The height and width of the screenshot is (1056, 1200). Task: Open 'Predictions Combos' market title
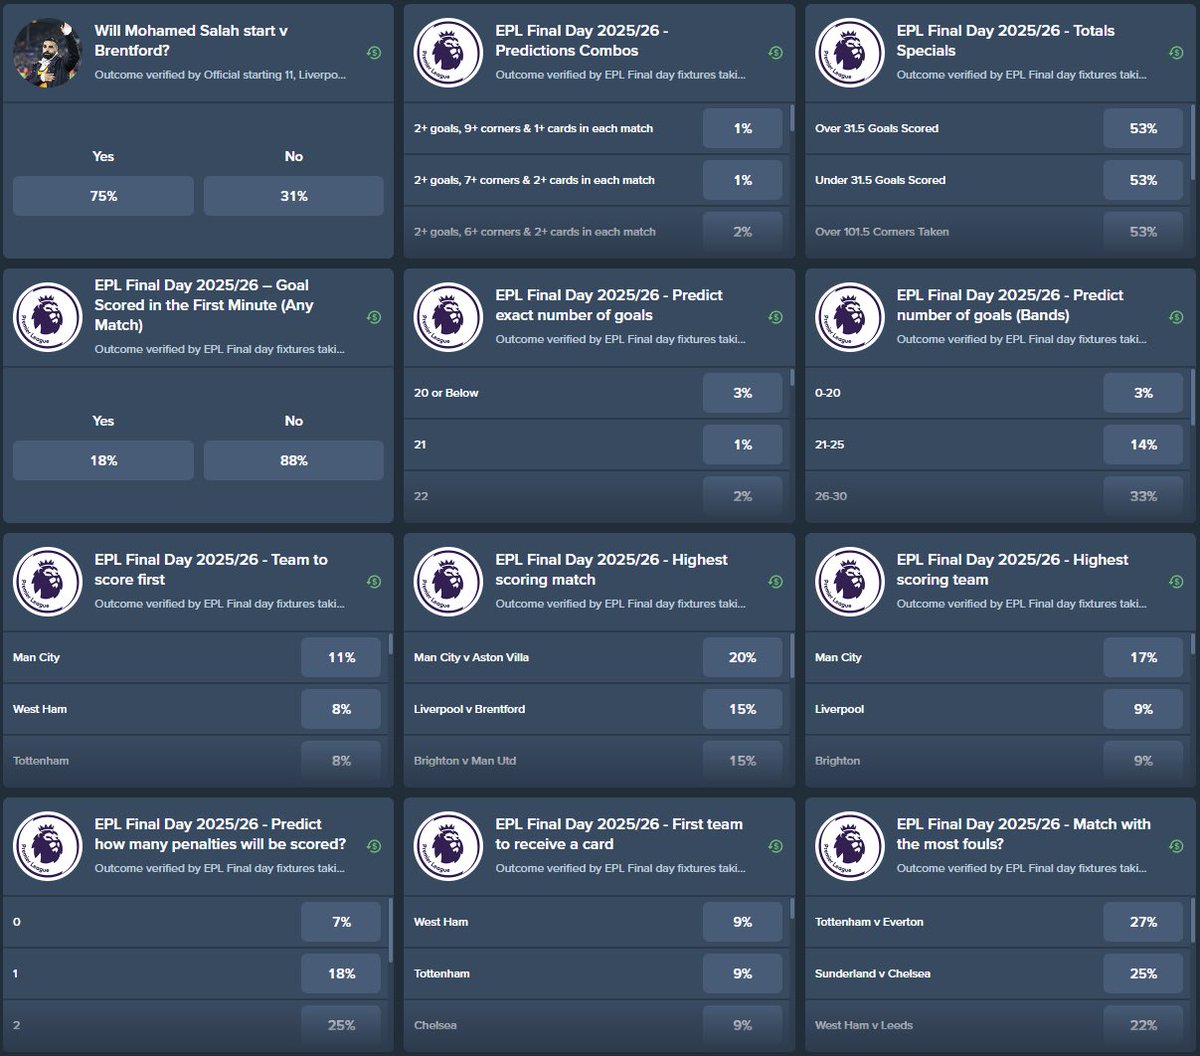pos(582,40)
